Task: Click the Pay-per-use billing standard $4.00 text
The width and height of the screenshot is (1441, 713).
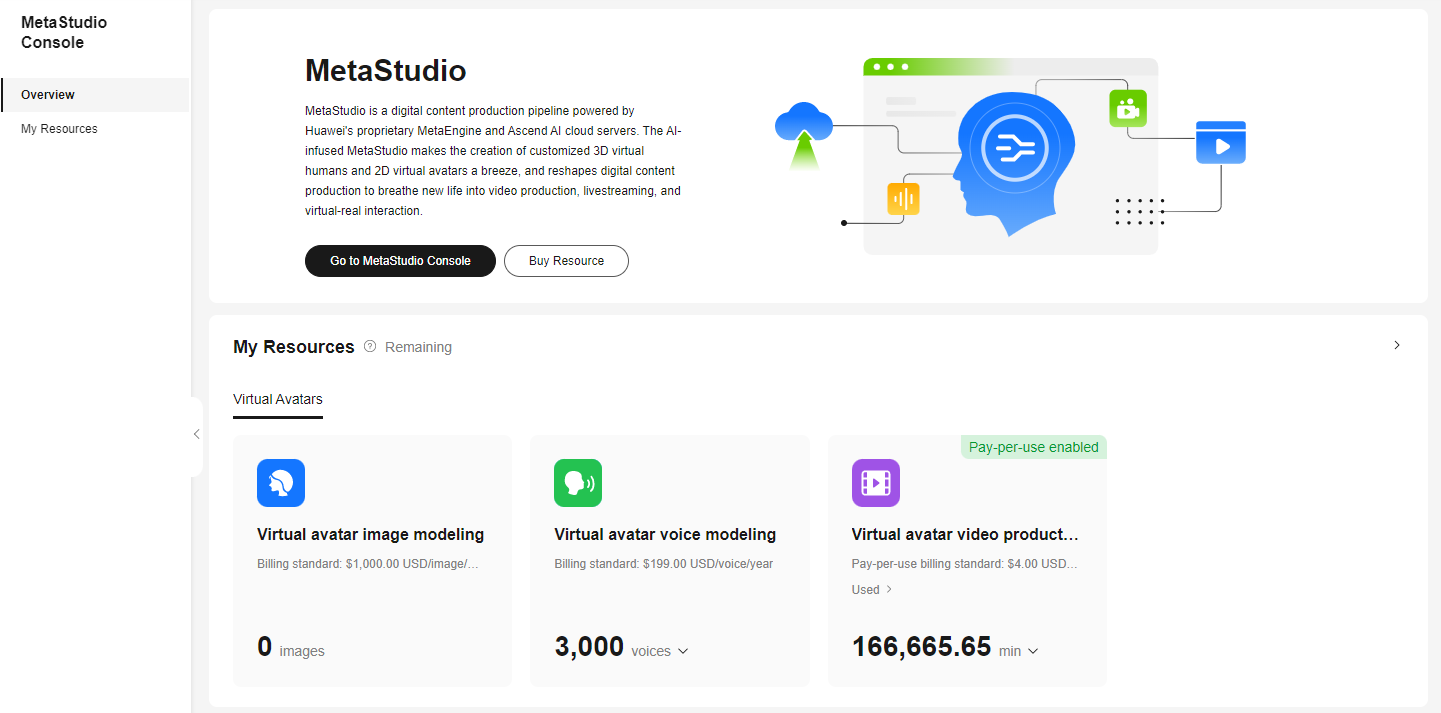Action: pos(965,564)
